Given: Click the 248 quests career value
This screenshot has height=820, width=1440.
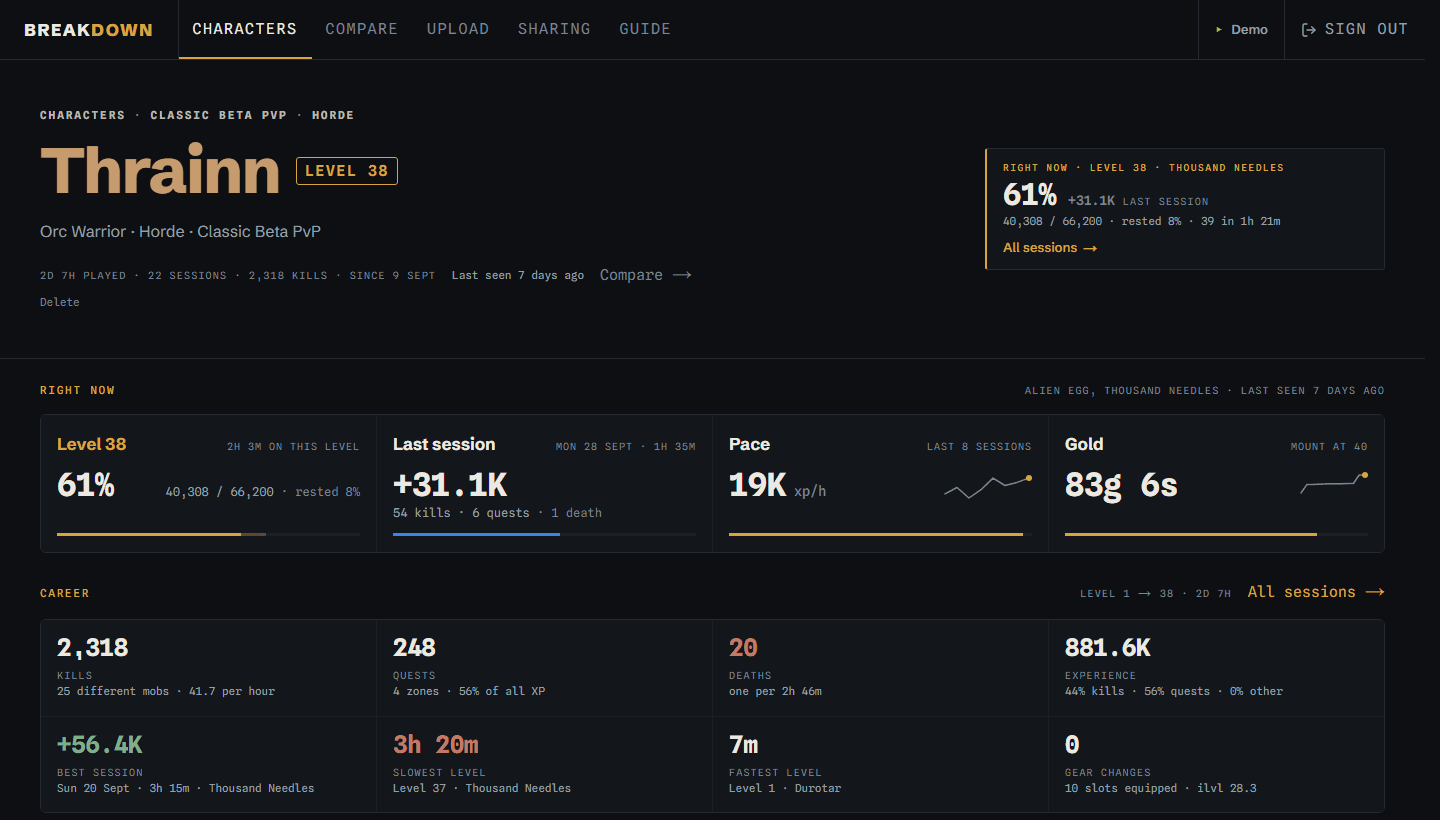Looking at the screenshot, I should (x=414, y=648).
